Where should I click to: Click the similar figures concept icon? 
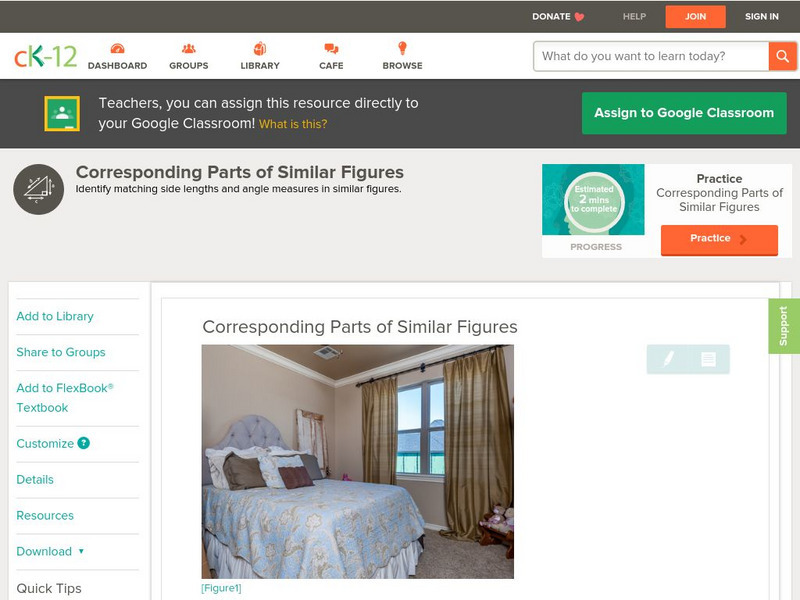[38, 189]
